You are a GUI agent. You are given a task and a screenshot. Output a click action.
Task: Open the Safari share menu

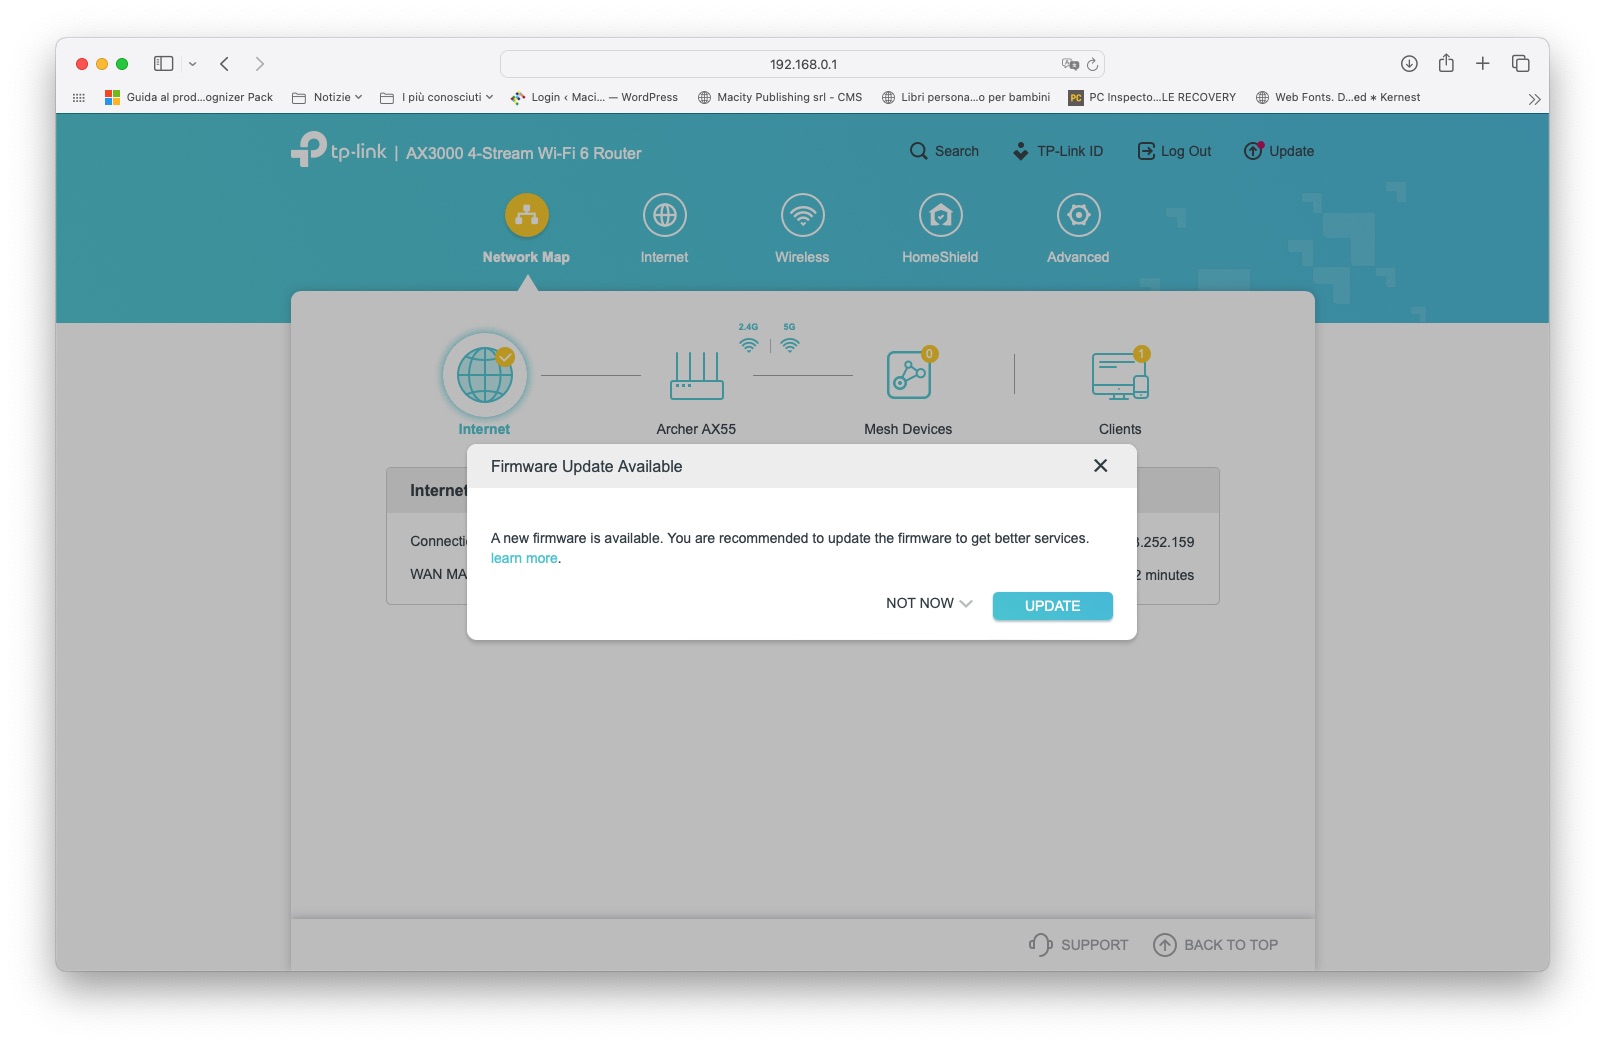click(1446, 63)
